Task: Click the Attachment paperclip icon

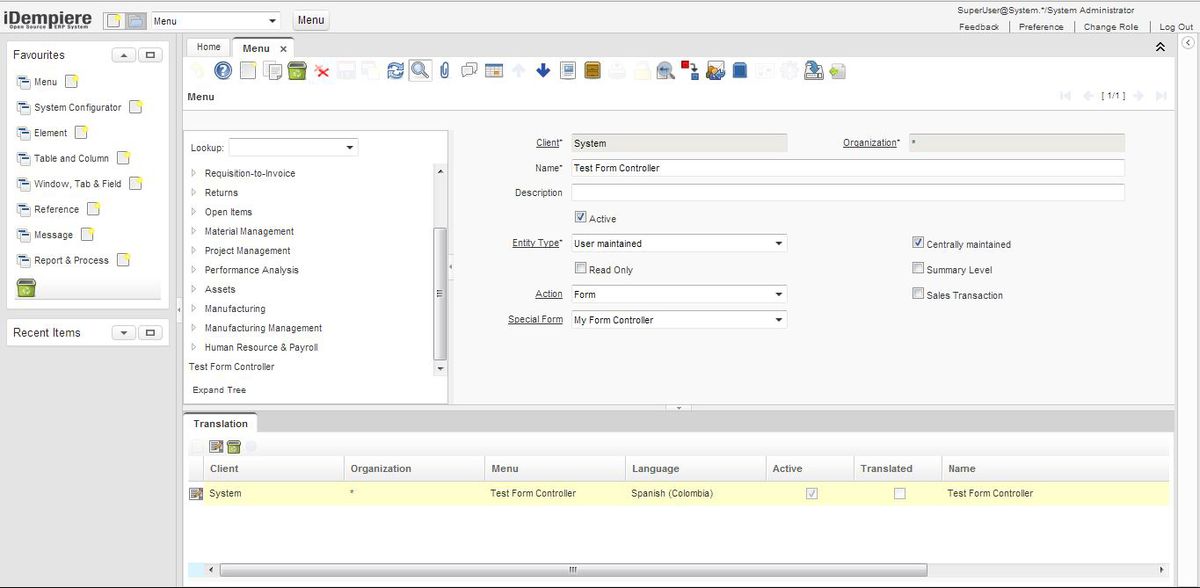Action: 444,70
